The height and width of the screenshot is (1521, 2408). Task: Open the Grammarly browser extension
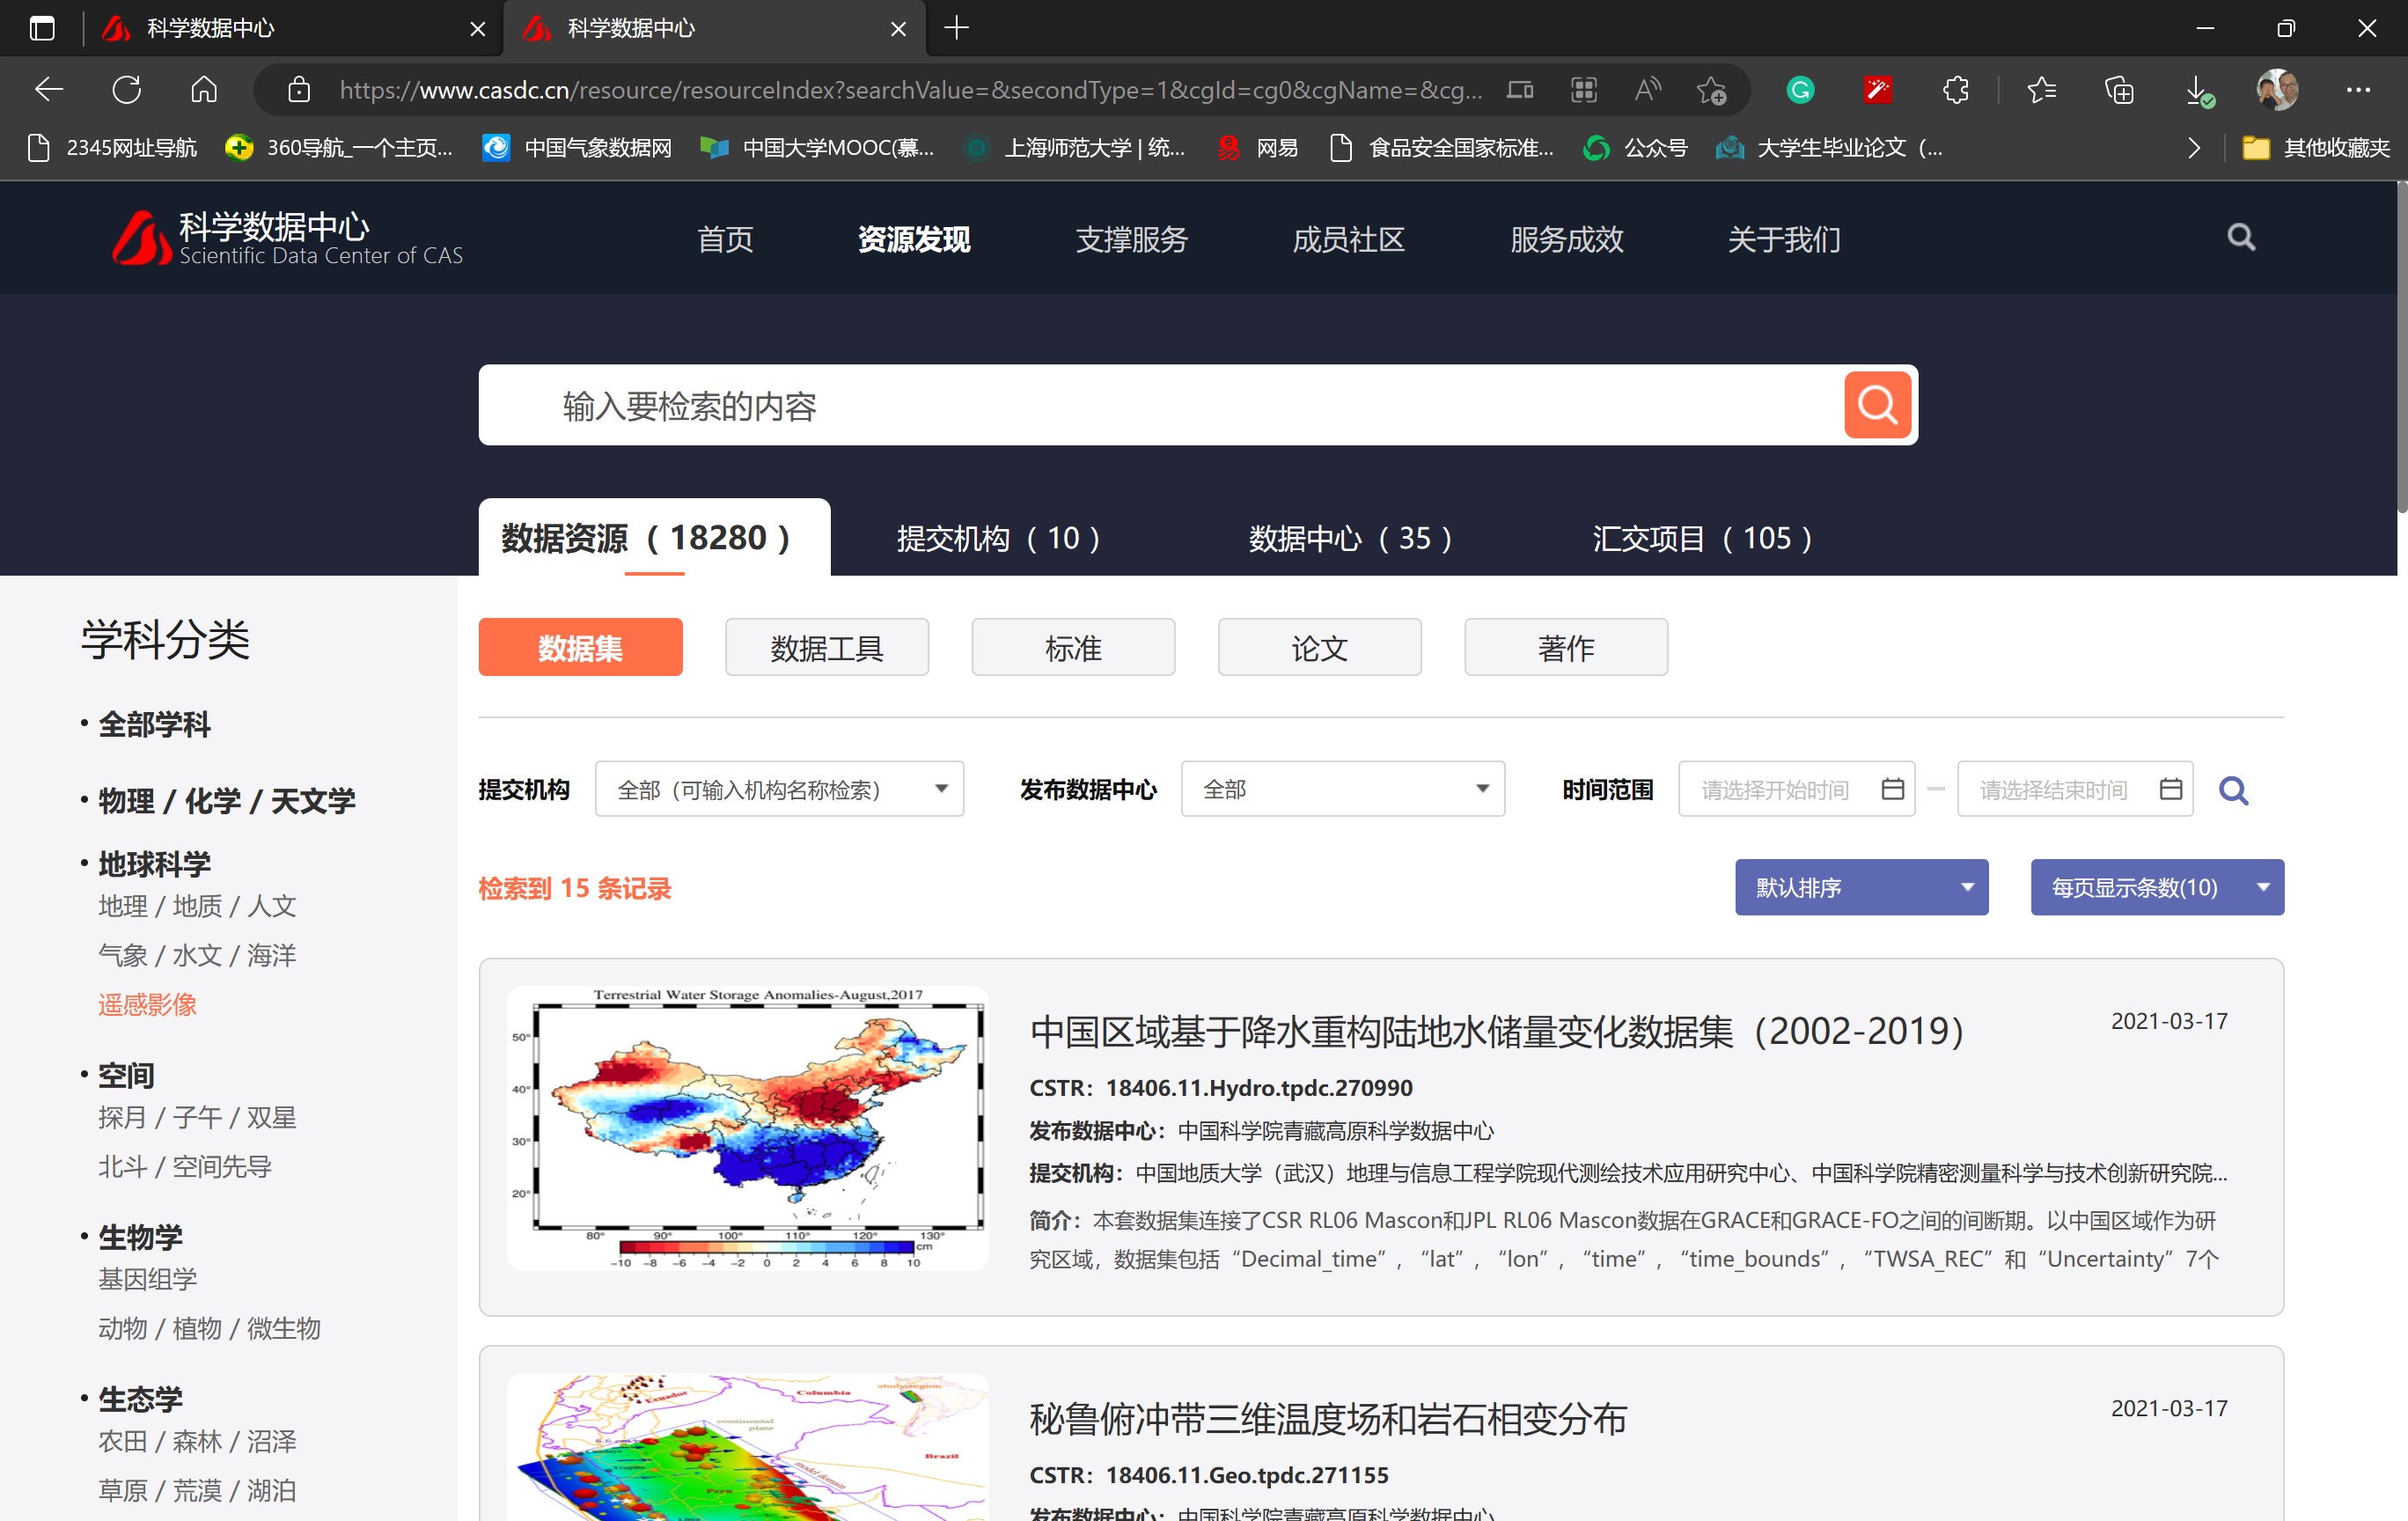click(x=1800, y=90)
